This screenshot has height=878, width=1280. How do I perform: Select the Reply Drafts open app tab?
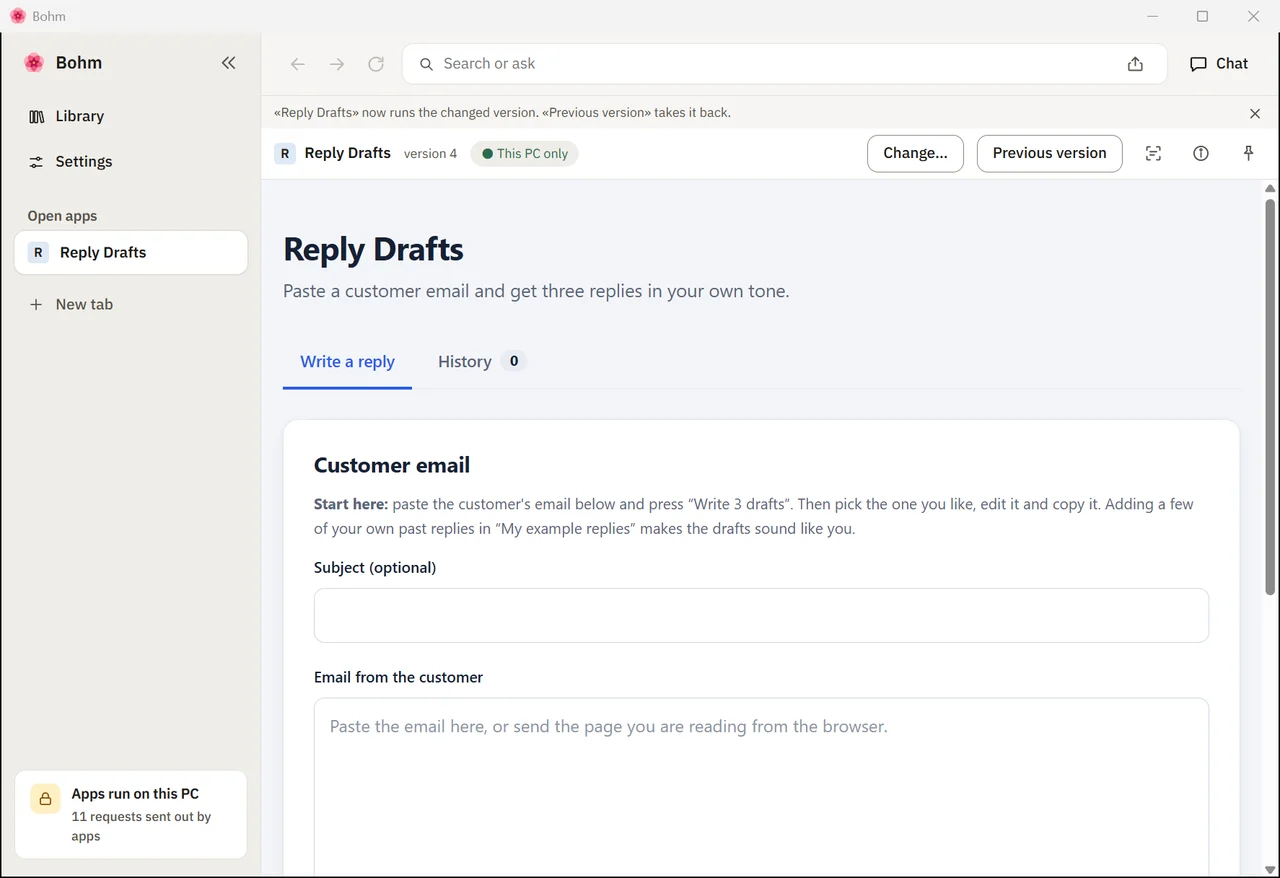pos(131,252)
